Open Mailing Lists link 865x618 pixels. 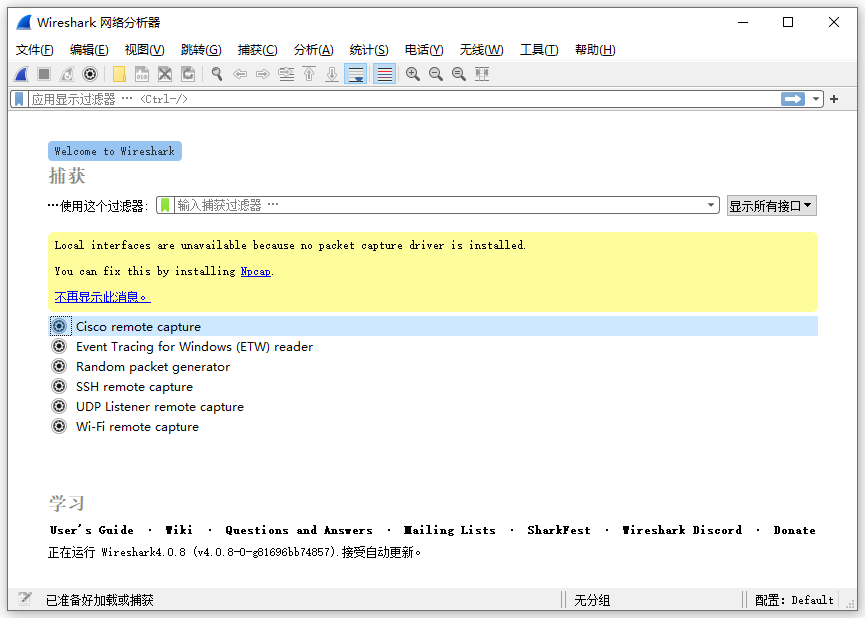pyautogui.click(x=450, y=530)
